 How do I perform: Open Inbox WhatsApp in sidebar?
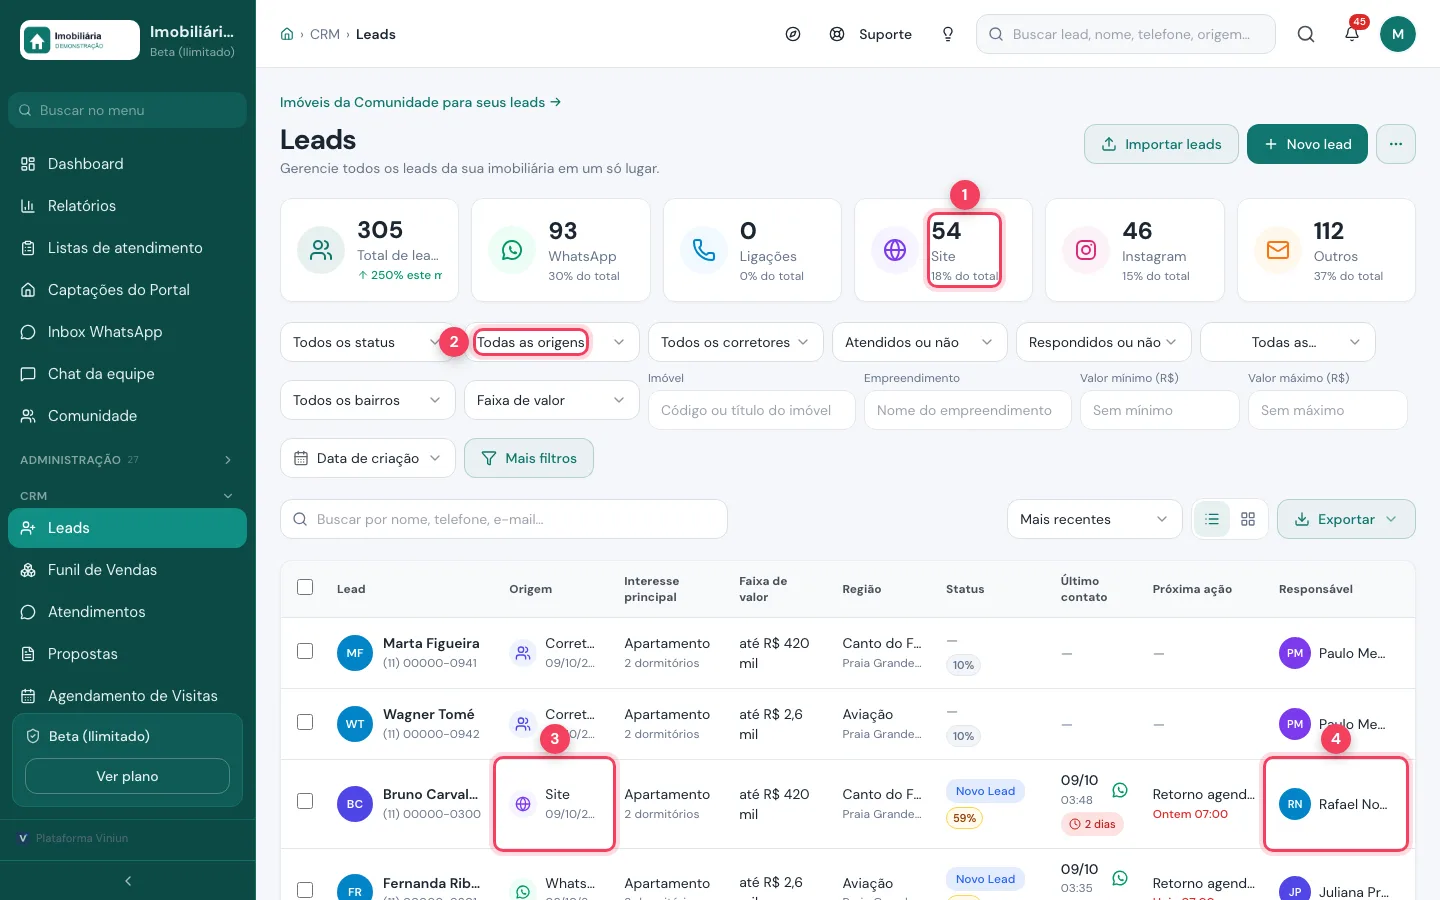coord(127,332)
